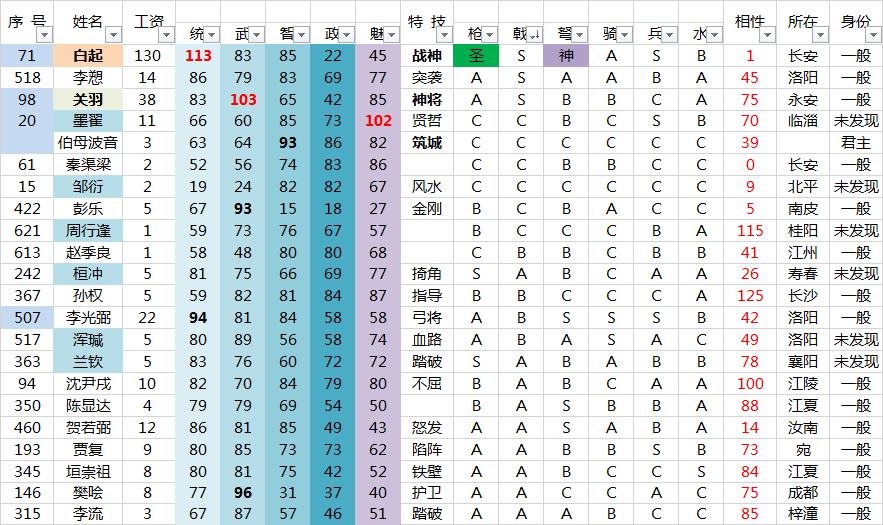Open the 骑 column filter dropdown
Image resolution: width=883 pixels, height=525 pixels.
click(625, 35)
